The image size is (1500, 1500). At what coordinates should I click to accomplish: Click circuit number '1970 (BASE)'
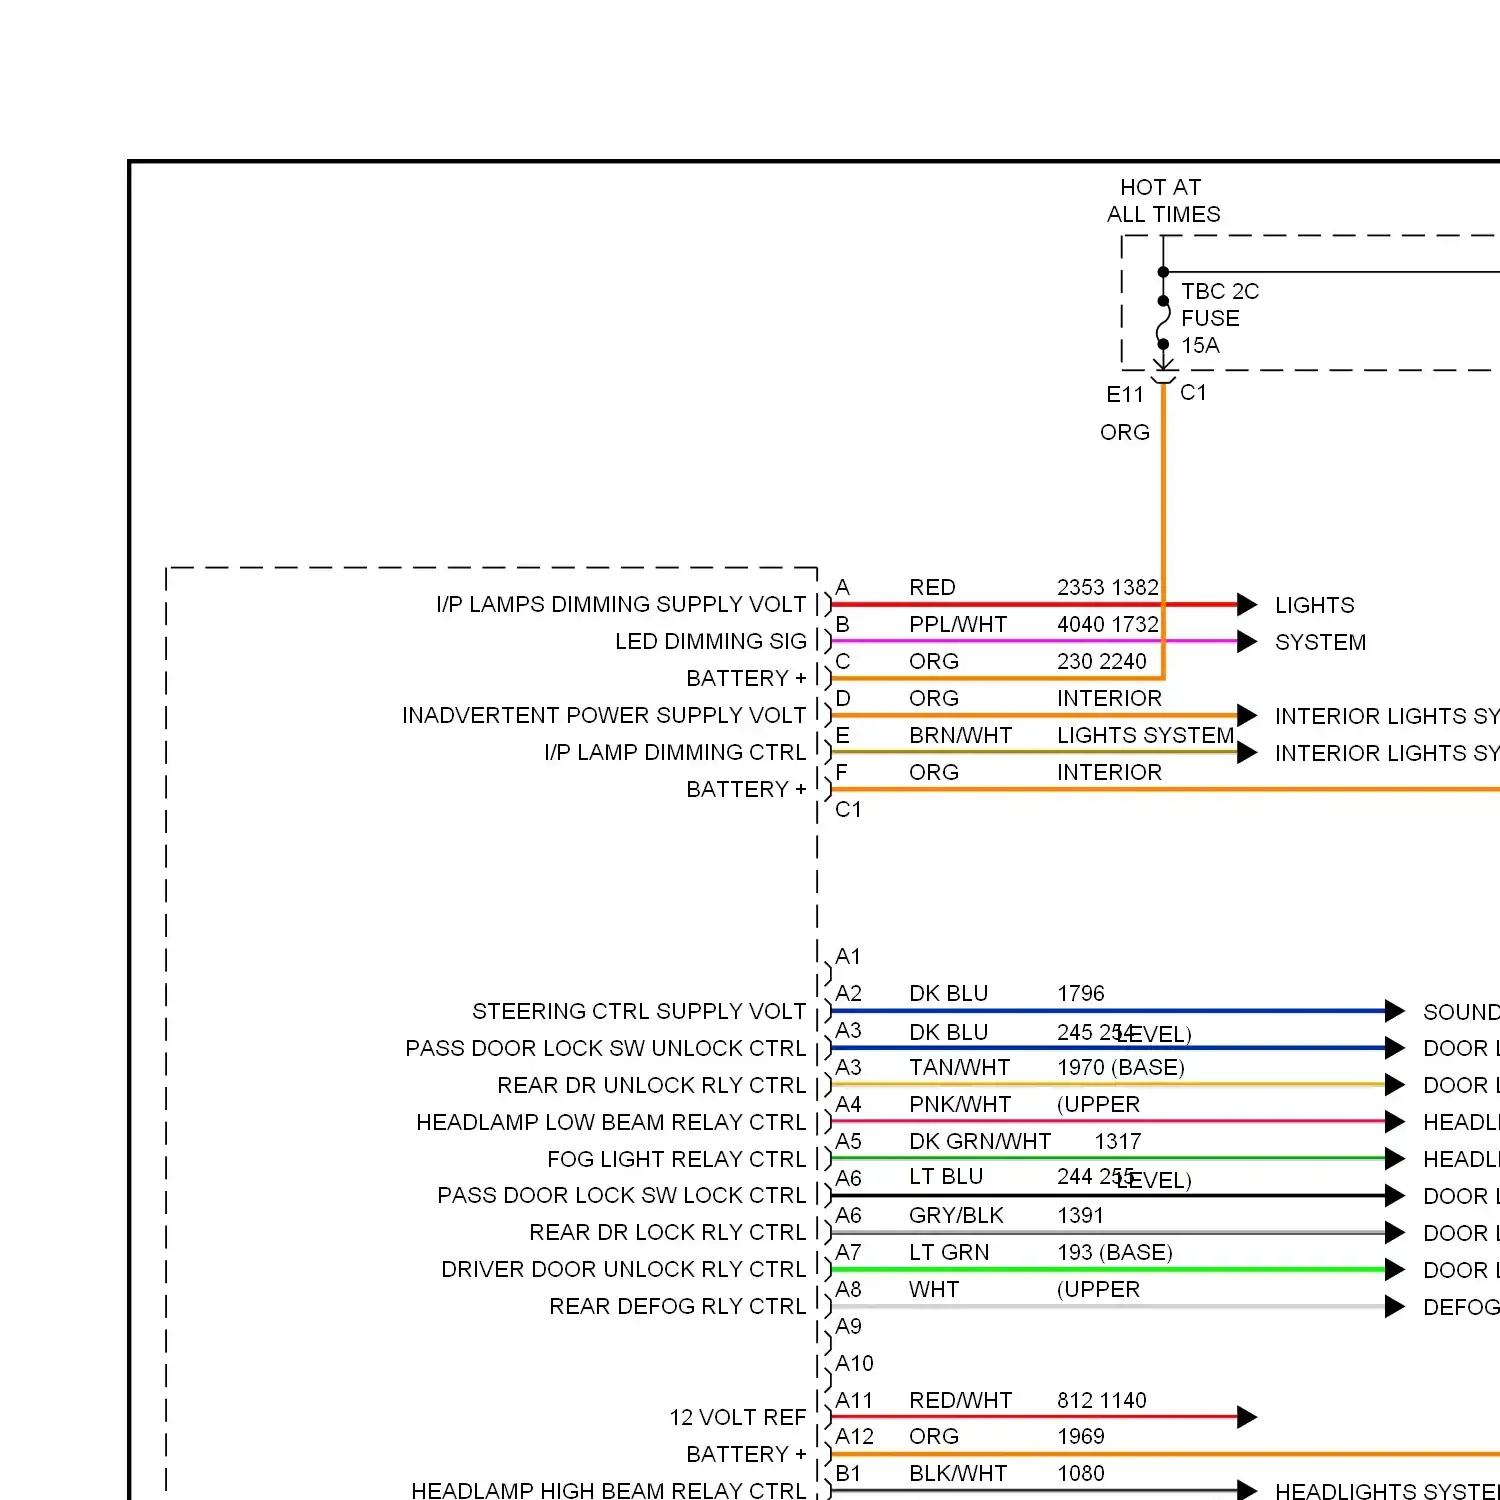click(1121, 1067)
